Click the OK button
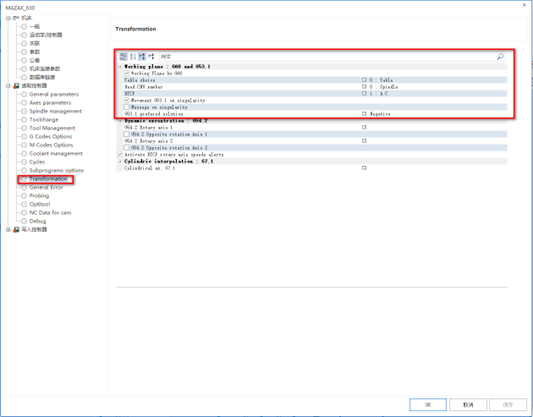533x417 pixels. (428, 405)
